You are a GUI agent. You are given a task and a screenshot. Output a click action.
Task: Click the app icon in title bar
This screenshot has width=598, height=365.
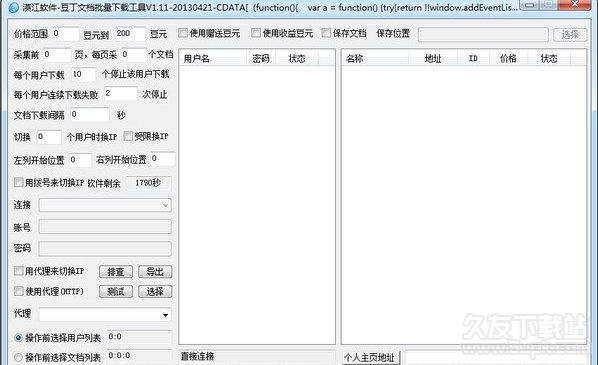[13, 7]
